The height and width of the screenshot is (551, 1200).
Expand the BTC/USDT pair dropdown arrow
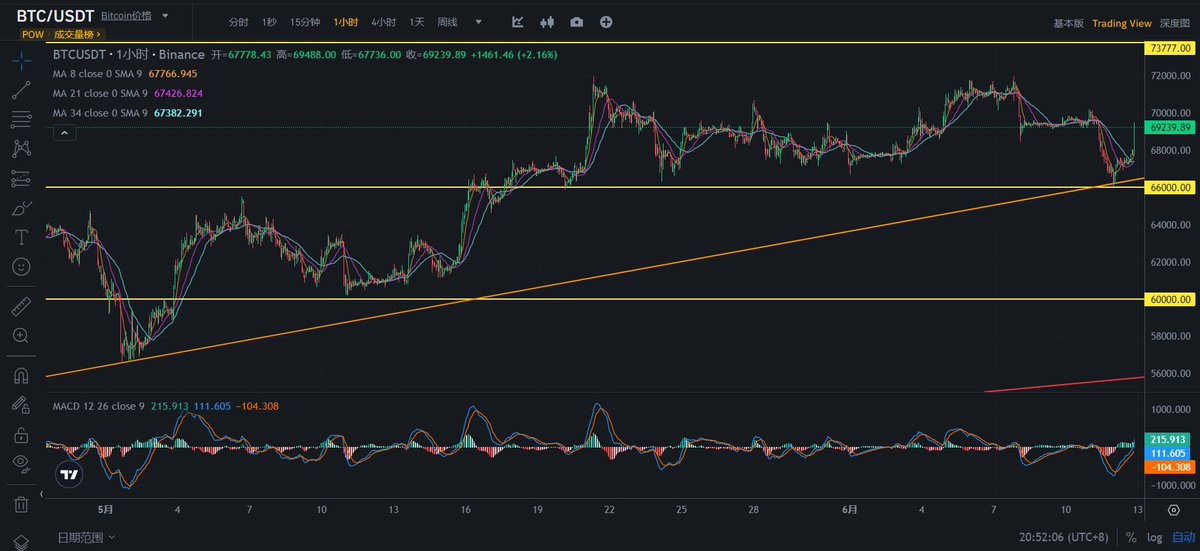point(165,17)
